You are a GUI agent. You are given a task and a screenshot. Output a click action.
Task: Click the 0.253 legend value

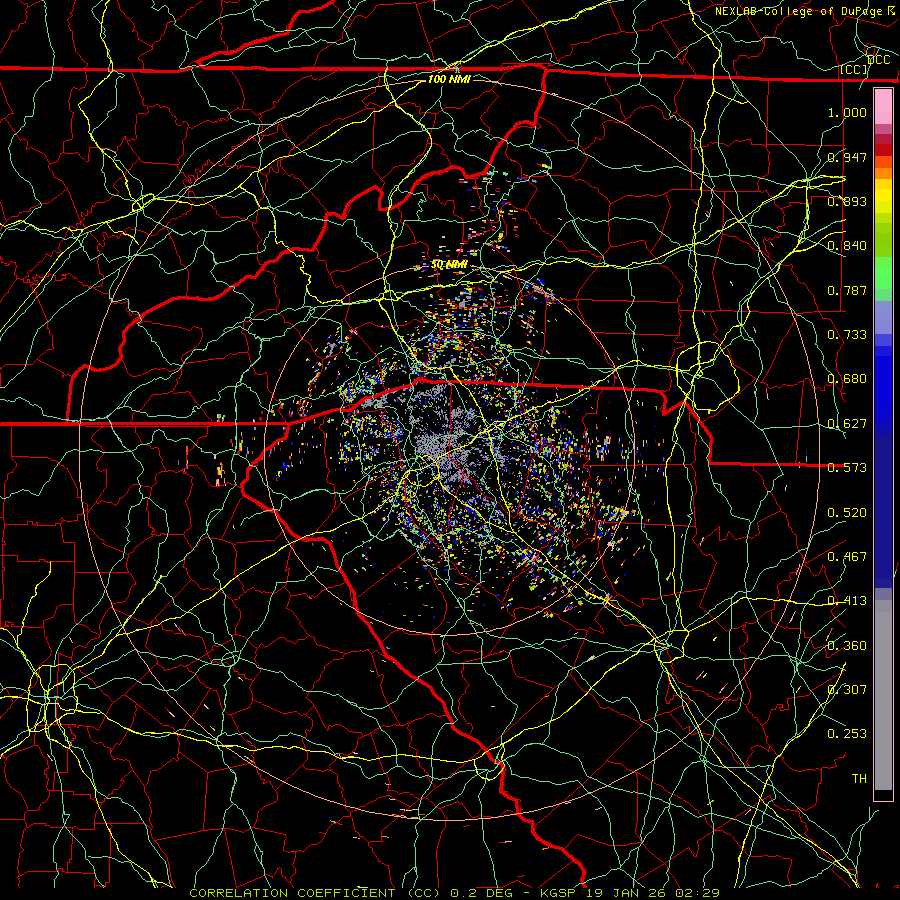pyautogui.click(x=847, y=734)
